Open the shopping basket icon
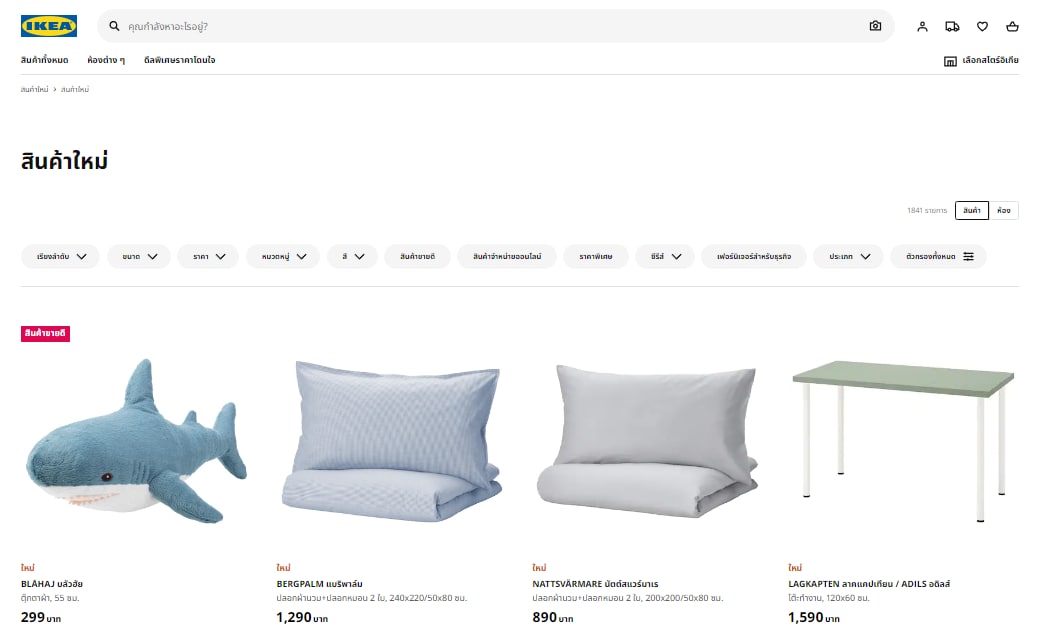1043x635 pixels. pos(1012,27)
